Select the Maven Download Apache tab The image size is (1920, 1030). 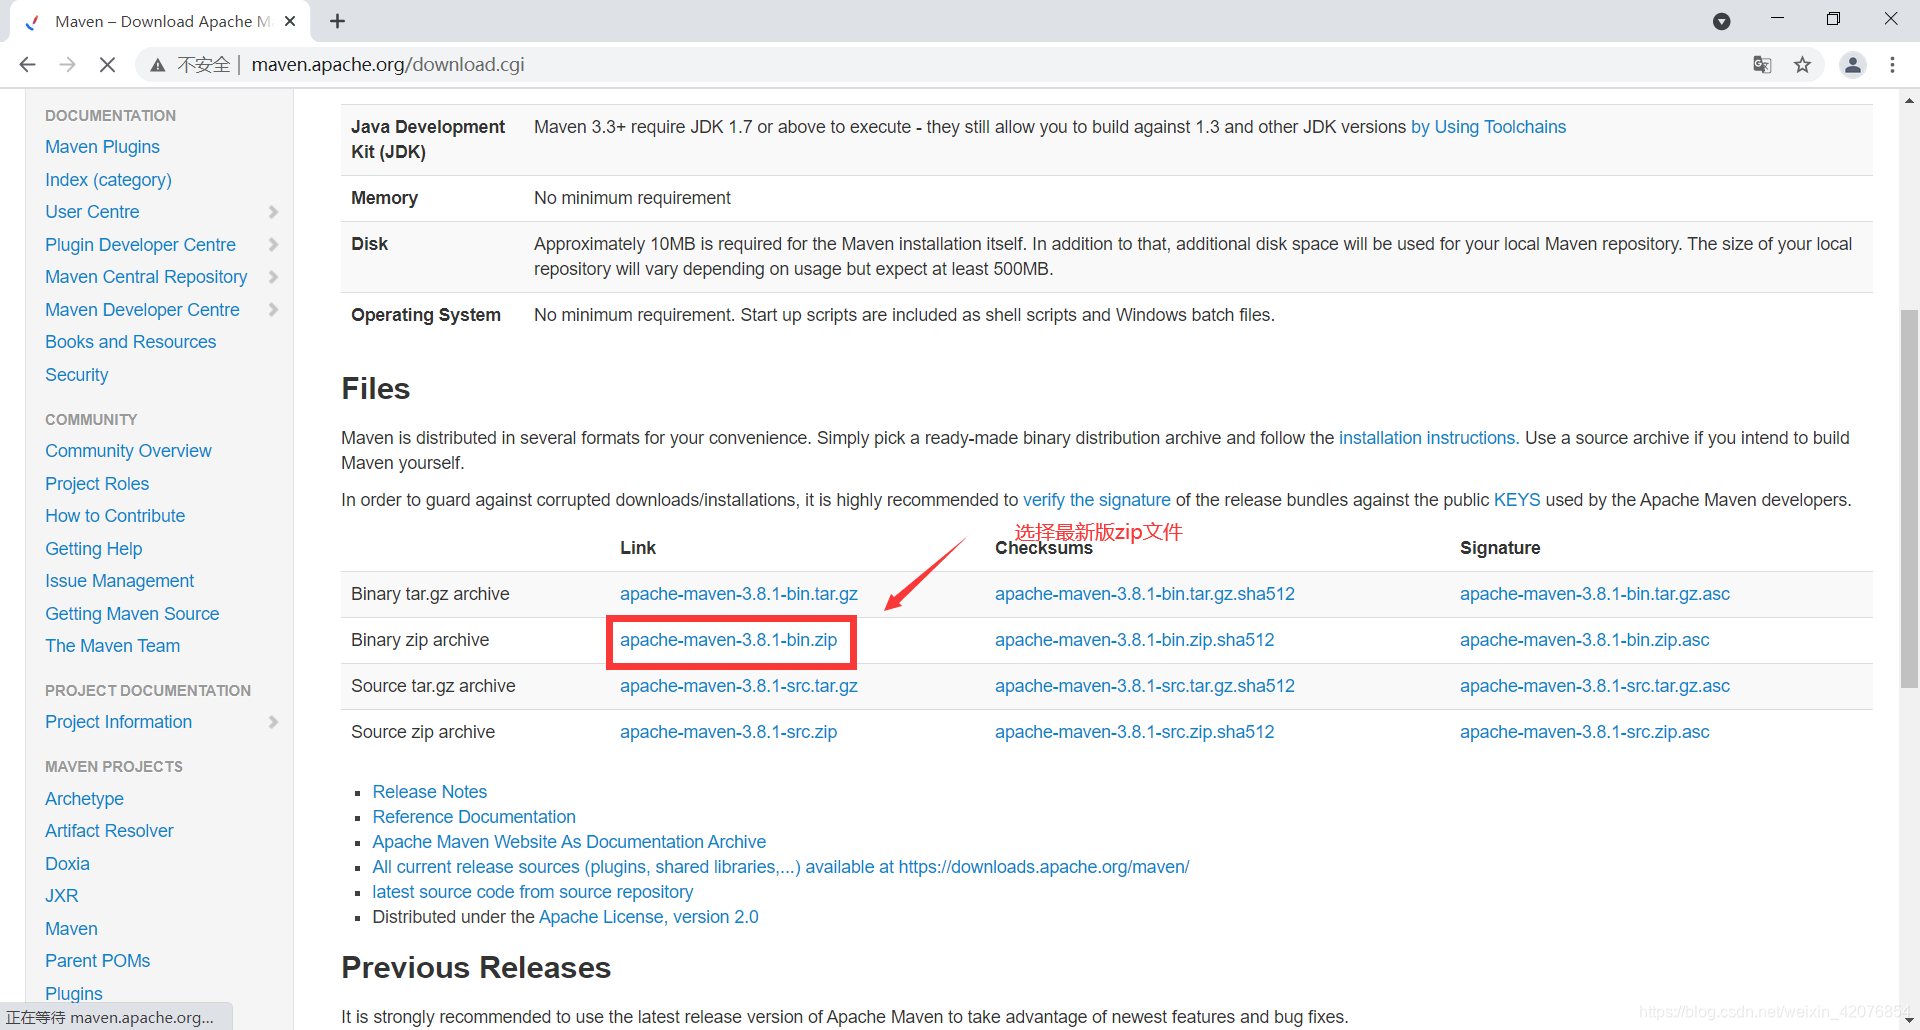(x=160, y=21)
